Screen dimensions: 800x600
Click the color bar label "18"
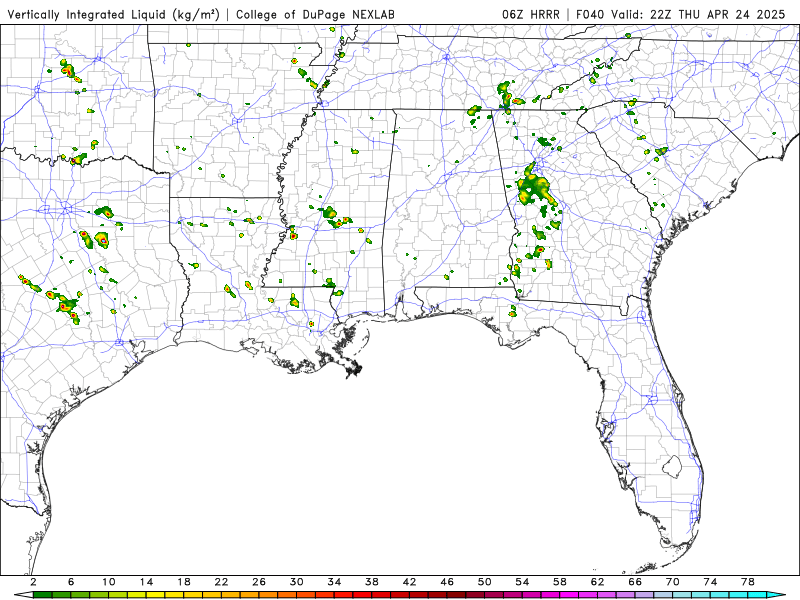184,582
